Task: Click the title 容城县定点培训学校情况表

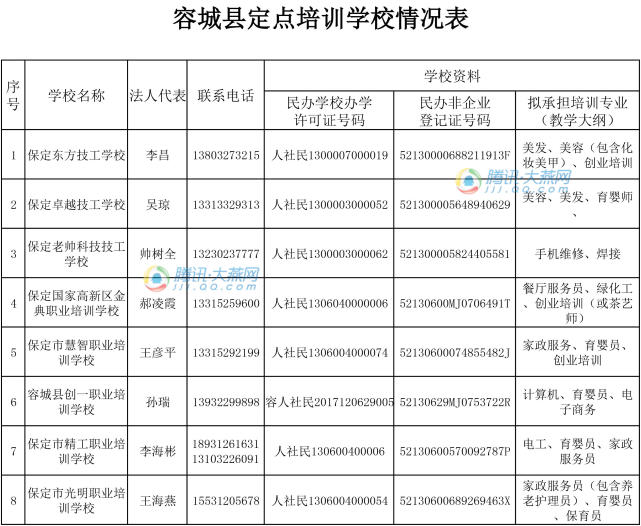Action: (x=320, y=19)
